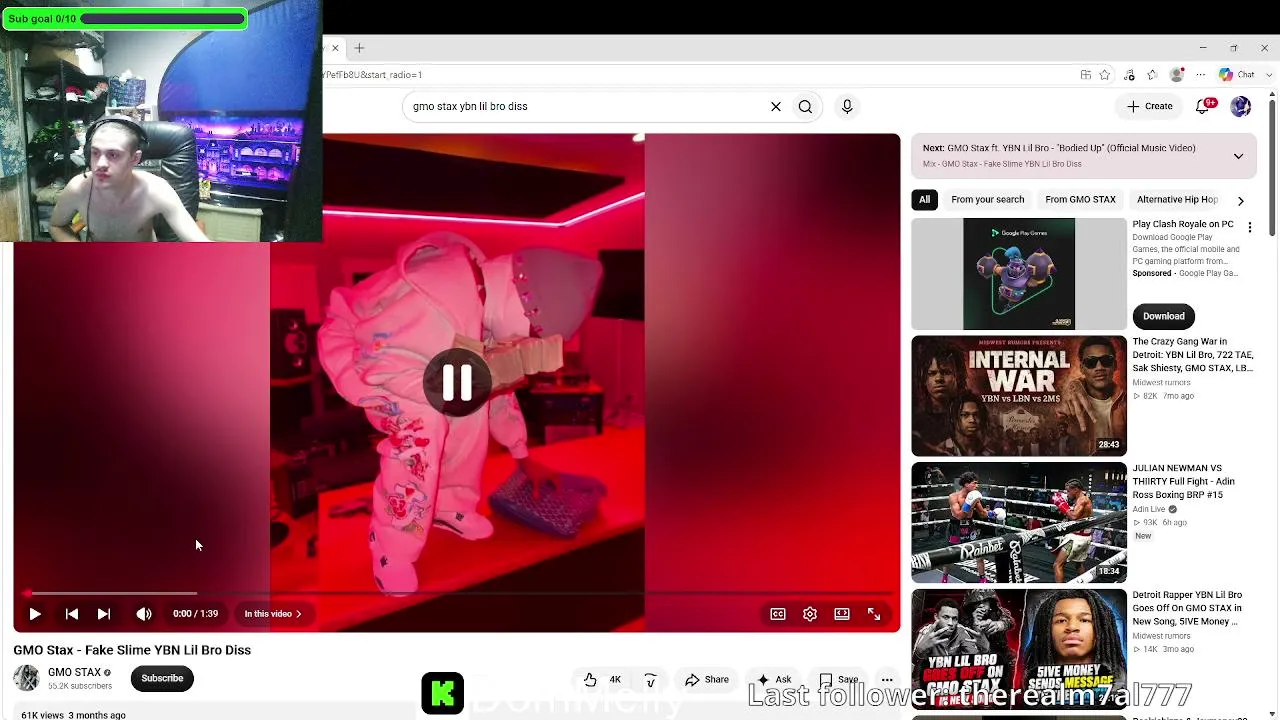Skip to the next video in the player

104,614
